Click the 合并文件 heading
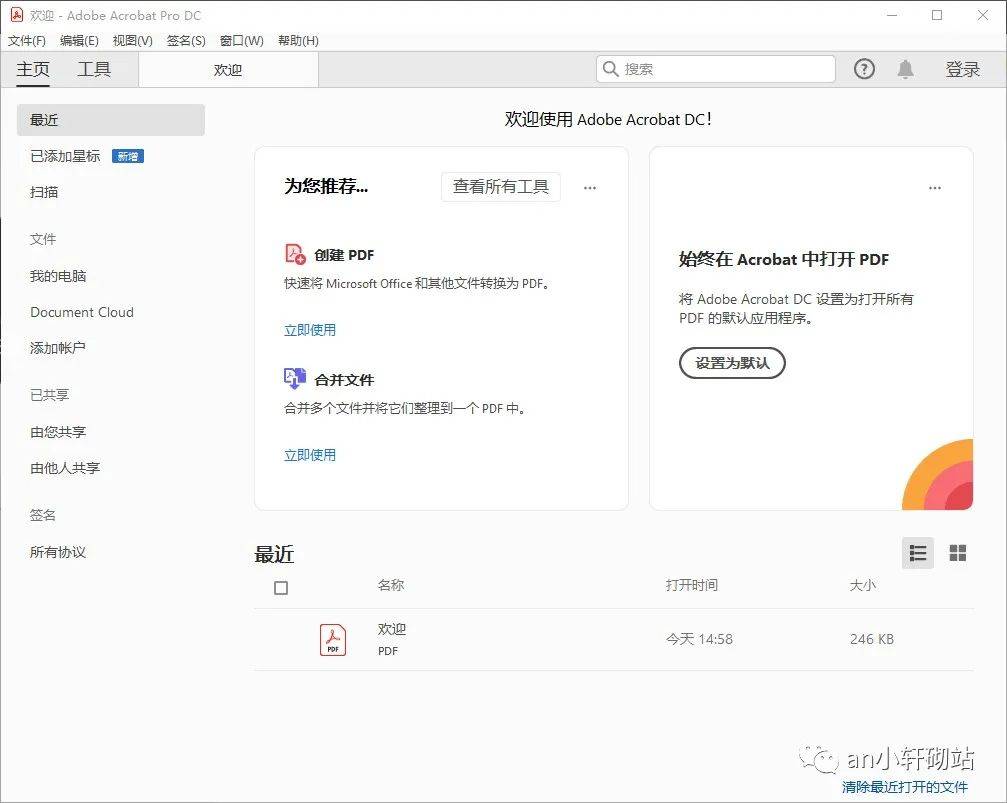The image size is (1007, 803). (x=344, y=380)
